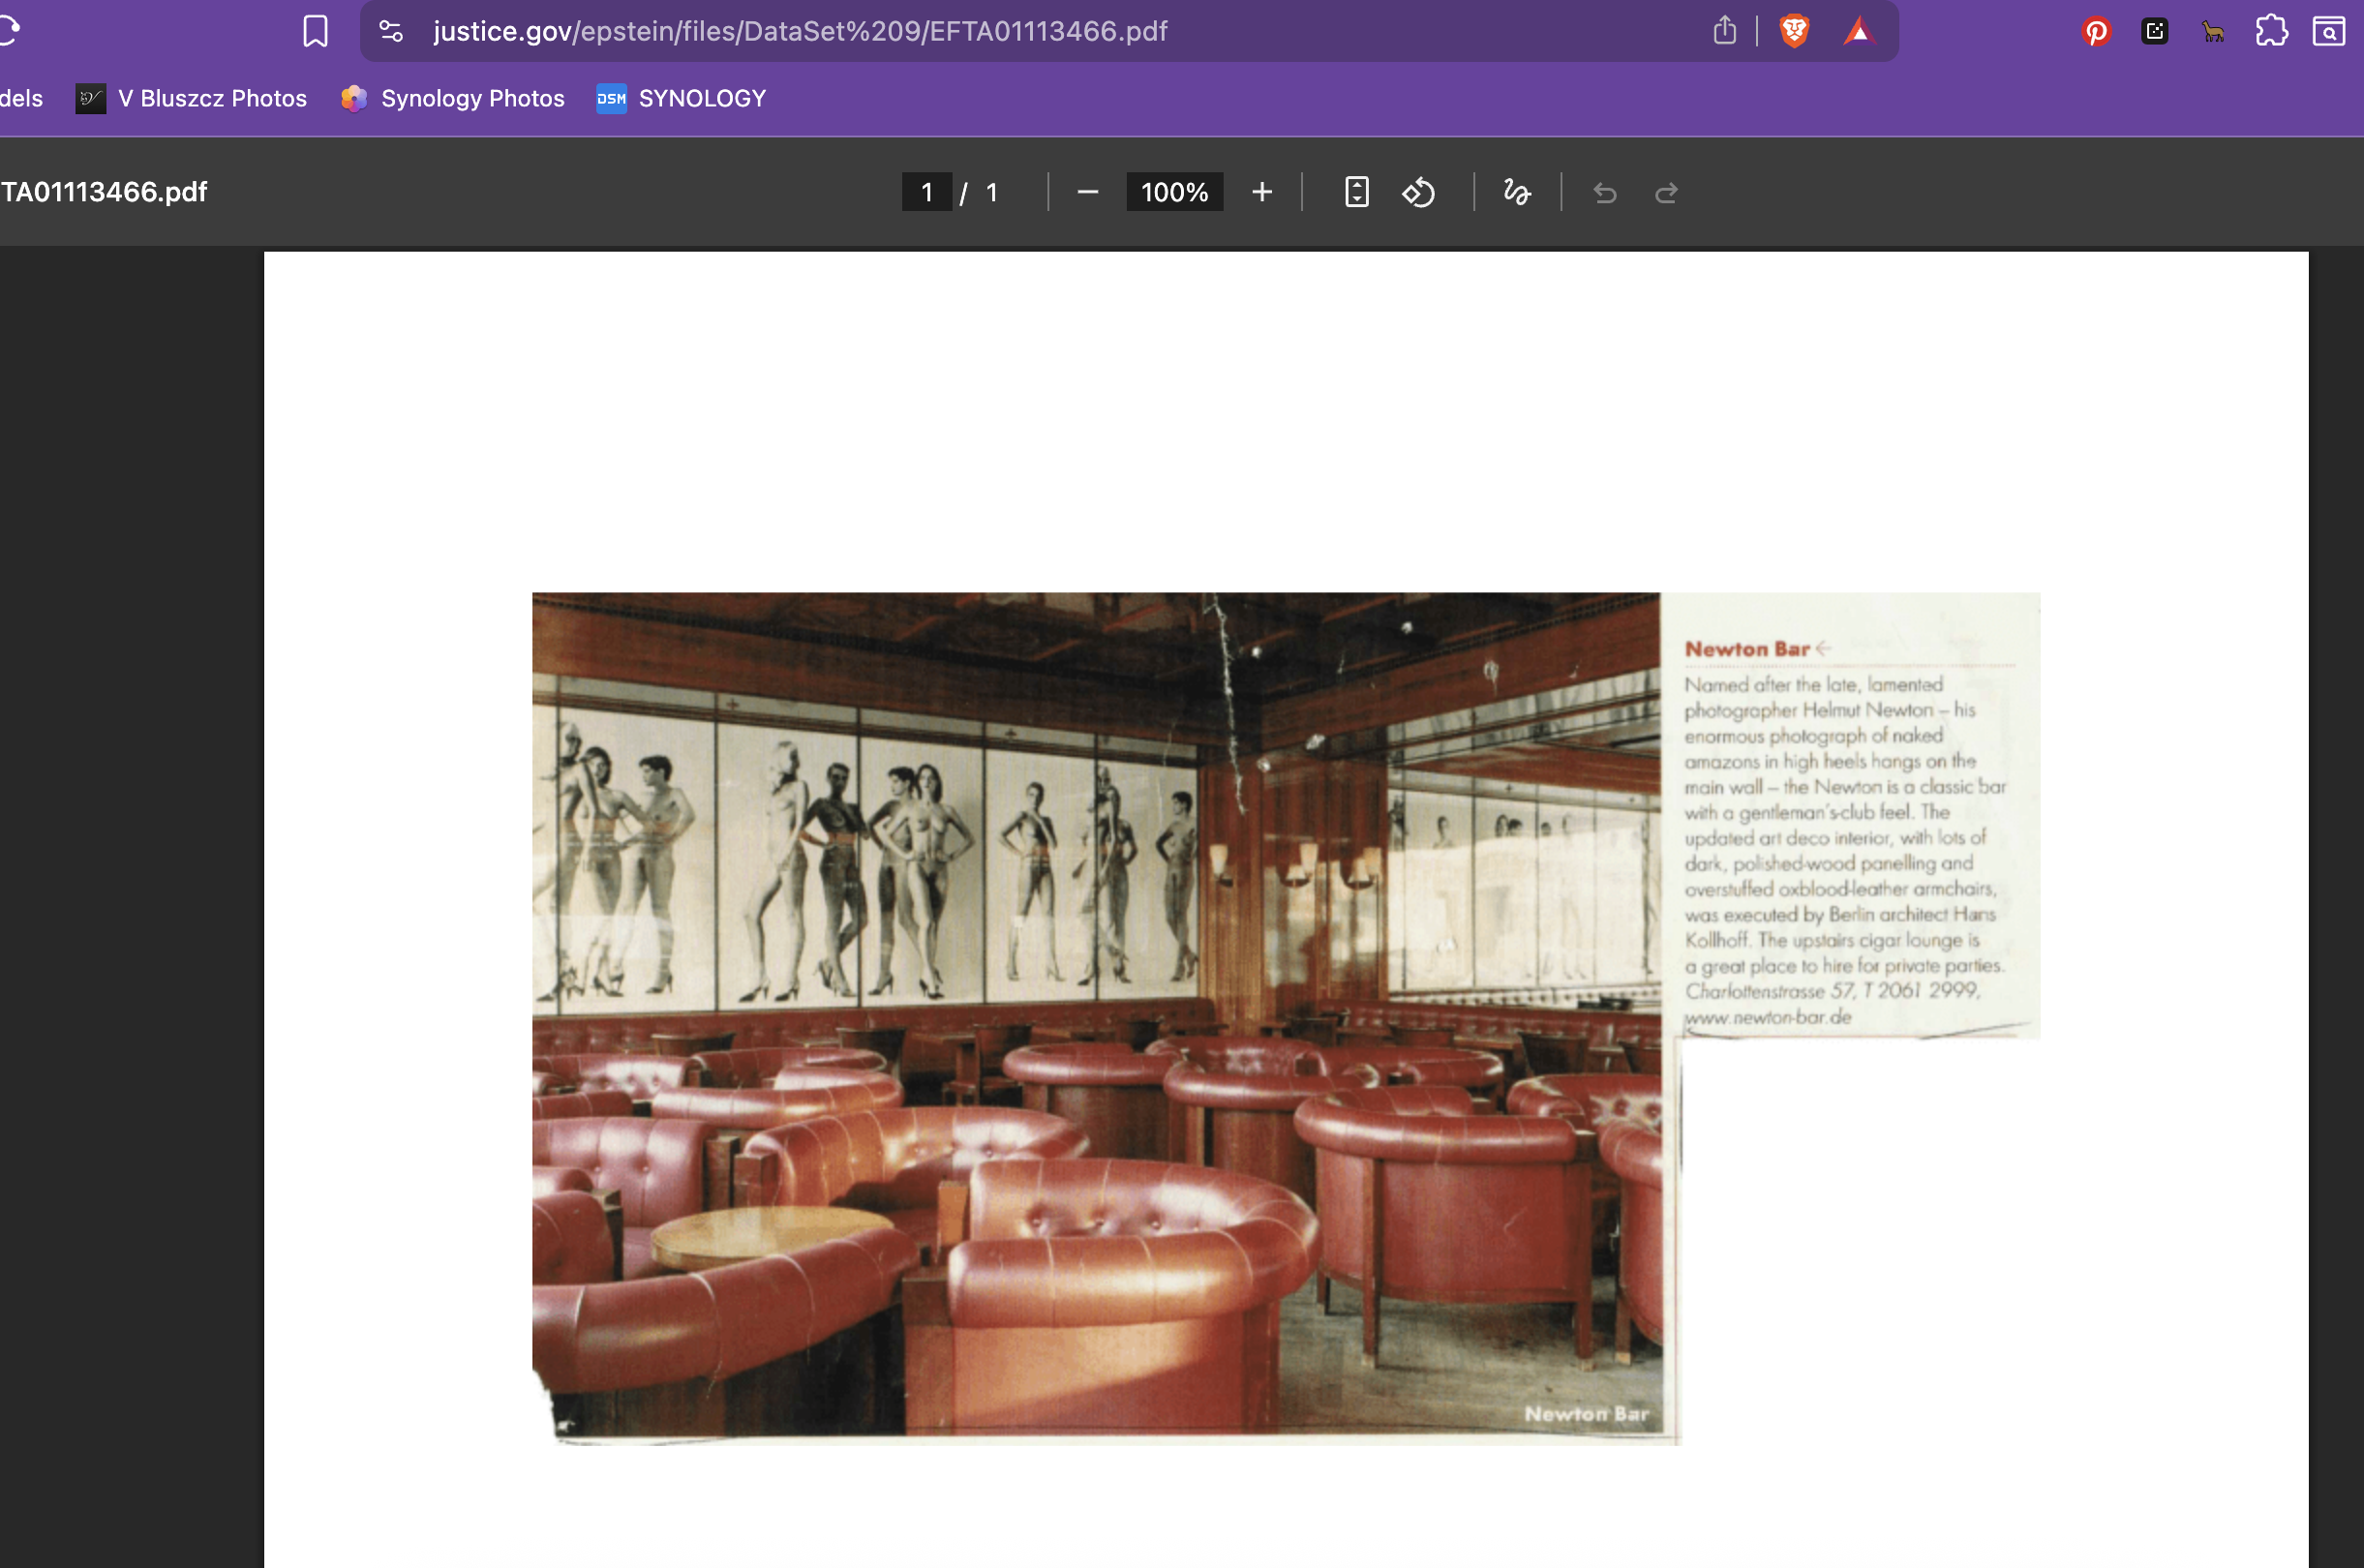Click the share icon in address bar
The image size is (2364, 1568).
pos(1724,31)
